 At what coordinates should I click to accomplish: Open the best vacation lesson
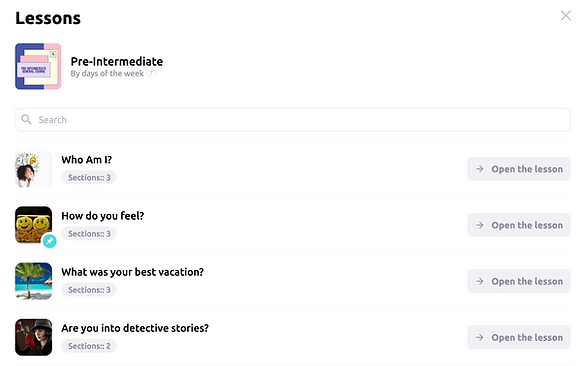tap(519, 281)
